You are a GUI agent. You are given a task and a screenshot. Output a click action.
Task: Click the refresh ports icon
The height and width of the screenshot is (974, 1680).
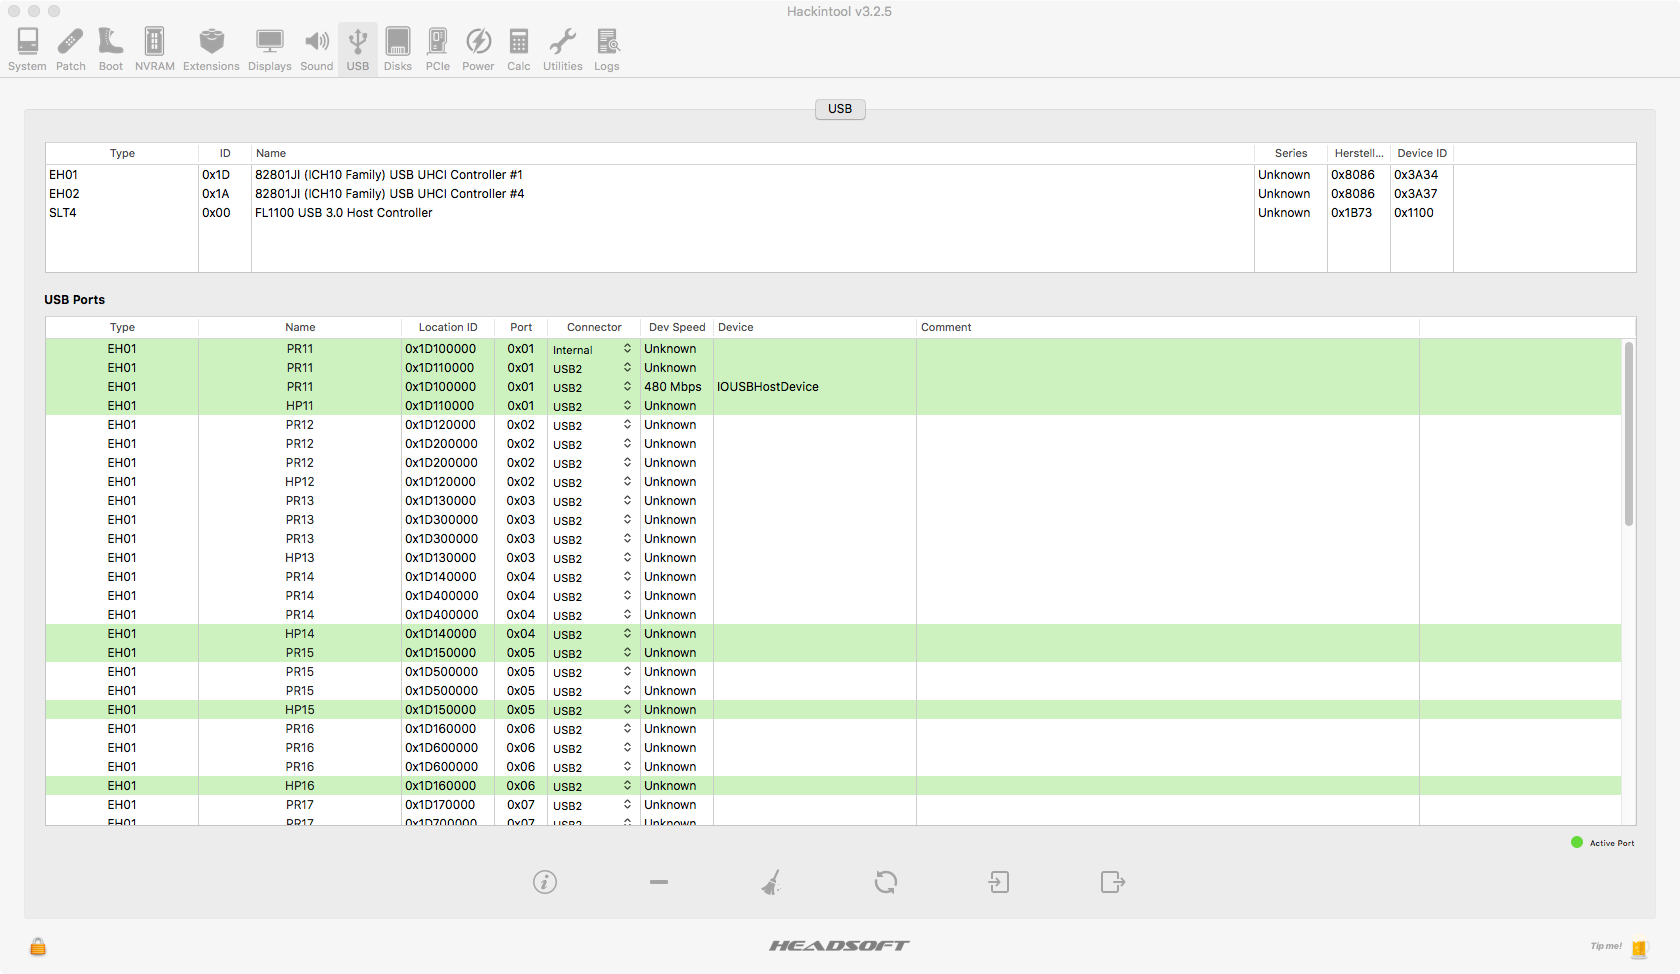[x=886, y=882]
